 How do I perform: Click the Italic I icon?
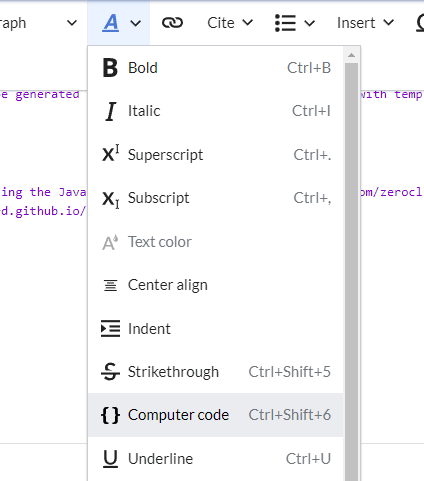click(x=111, y=111)
